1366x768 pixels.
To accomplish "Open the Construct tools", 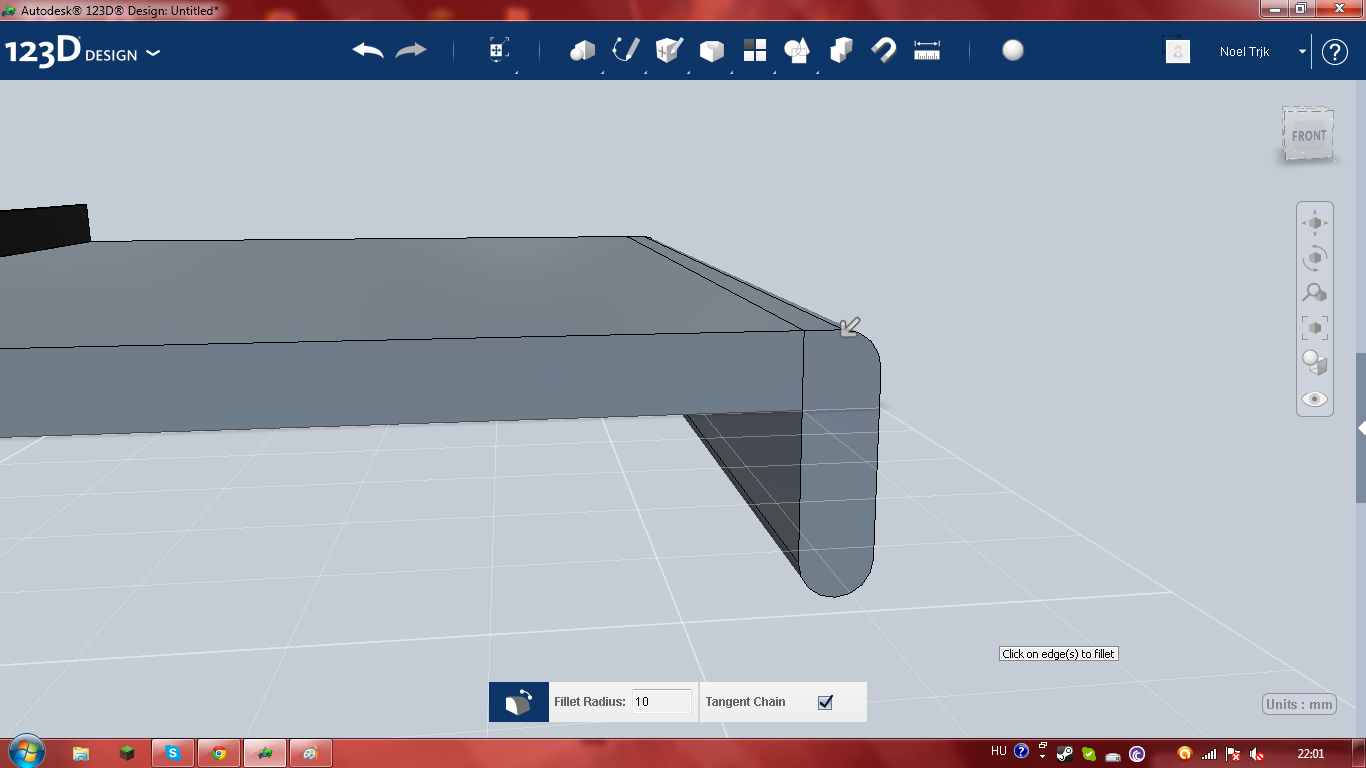I will [669, 51].
